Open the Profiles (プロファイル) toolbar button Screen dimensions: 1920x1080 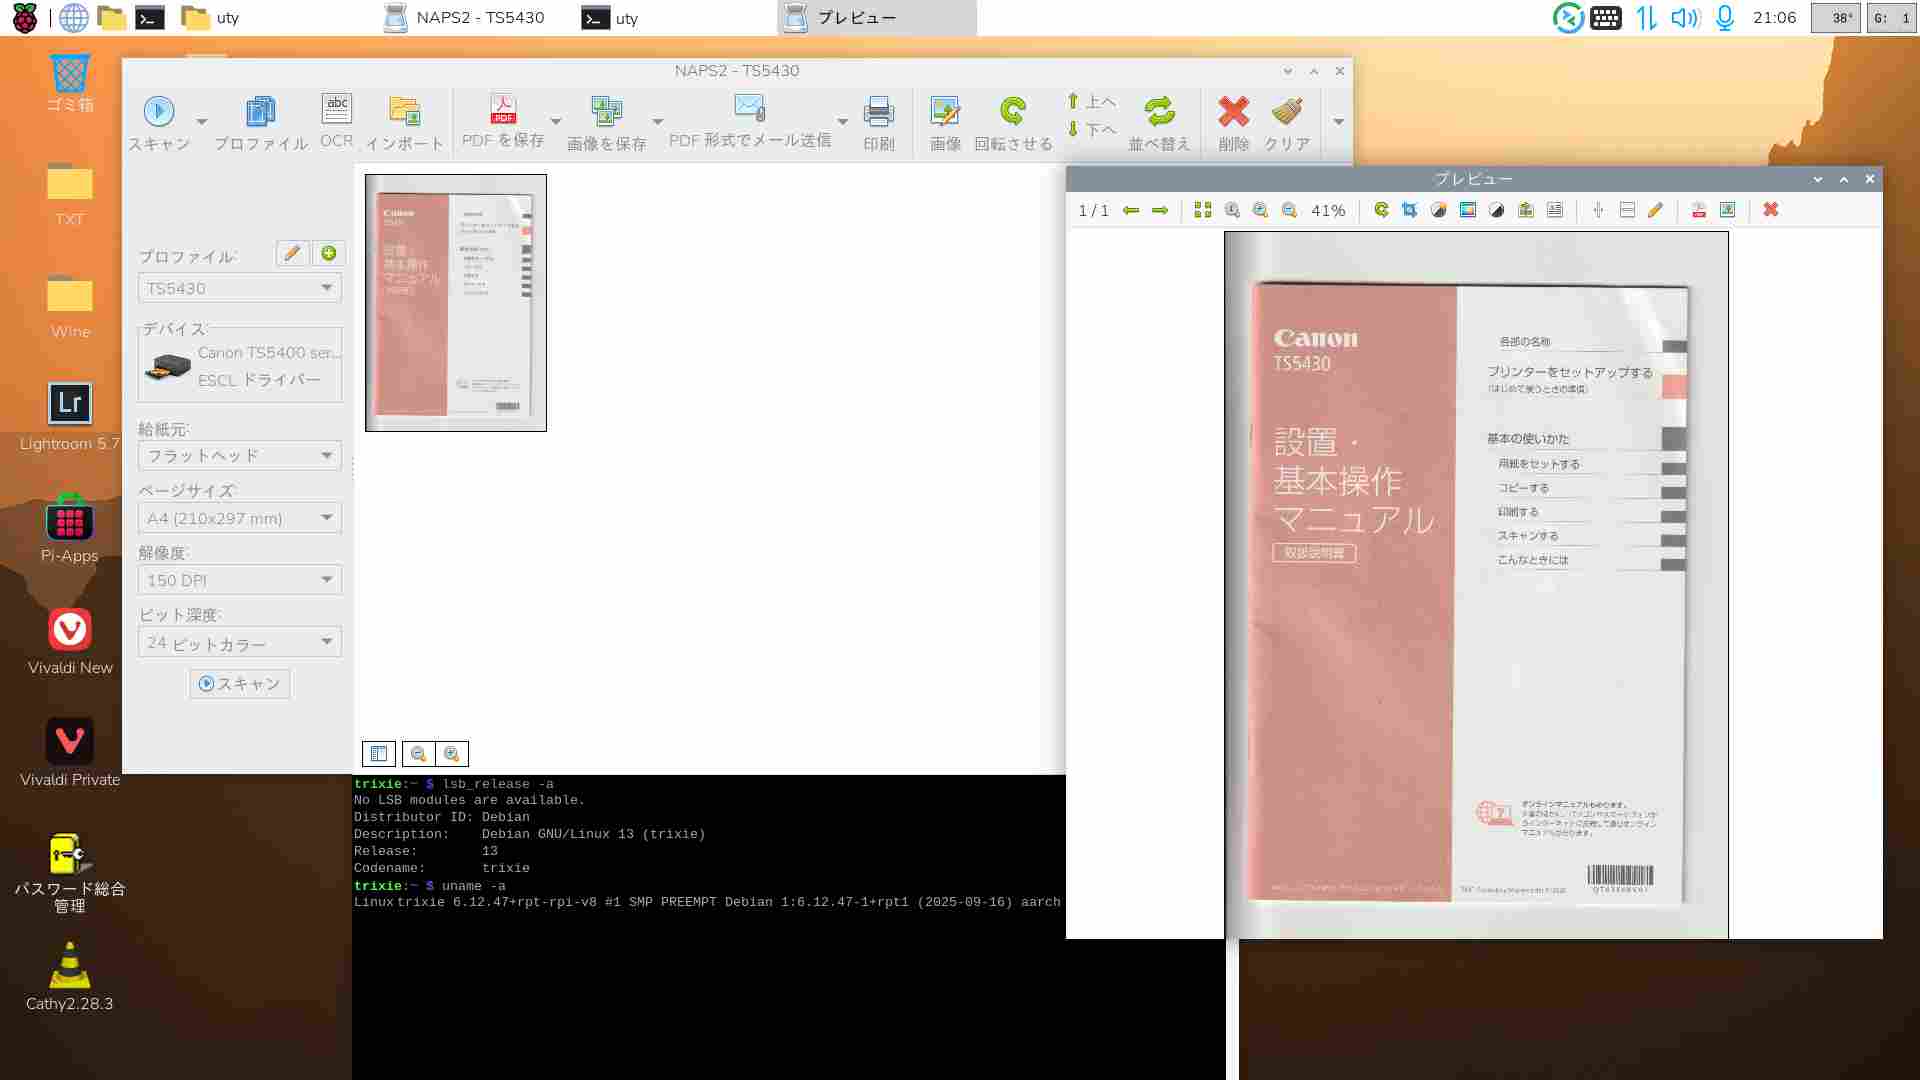(x=261, y=122)
